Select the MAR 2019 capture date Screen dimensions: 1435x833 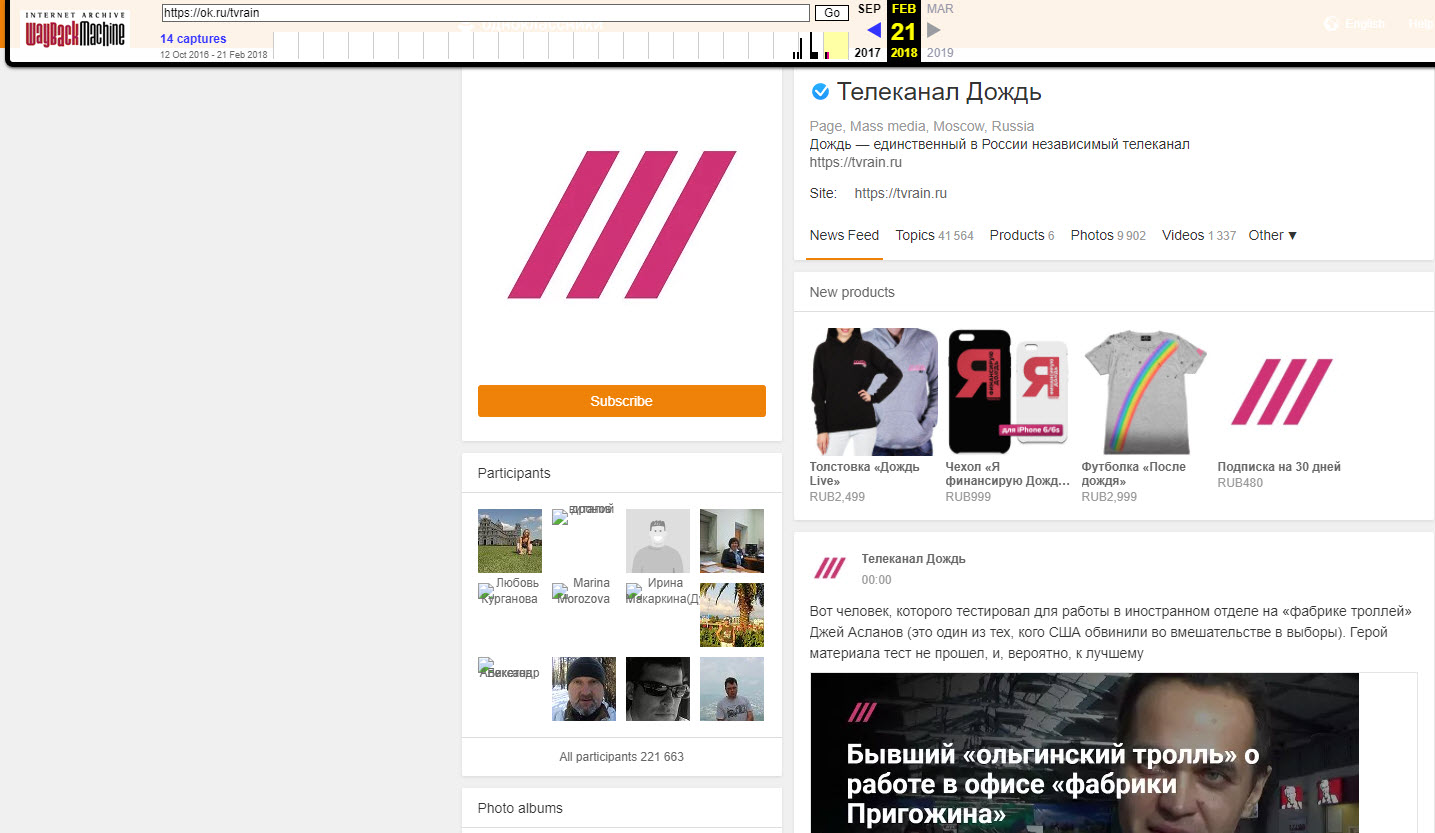[x=940, y=30]
